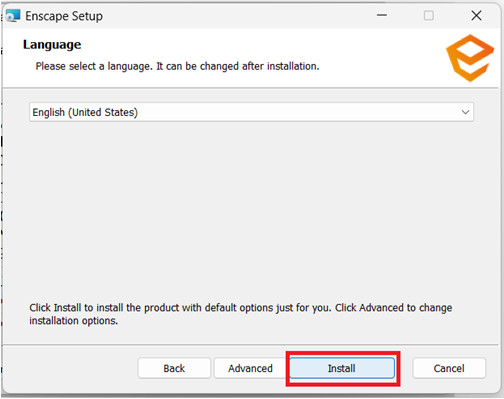Screen dimensions: 504x399
Task: Open the language dropdown list
Action: click(251, 112)
